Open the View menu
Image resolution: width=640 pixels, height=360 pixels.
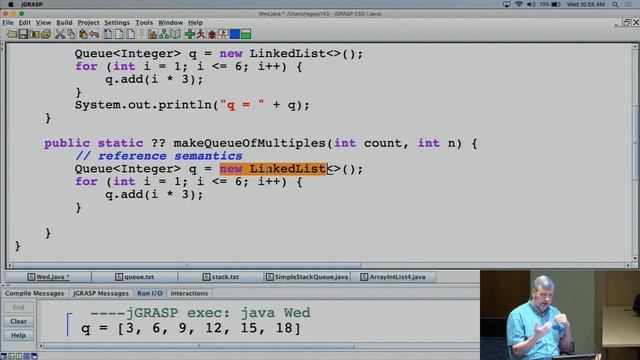pos(43,22)
